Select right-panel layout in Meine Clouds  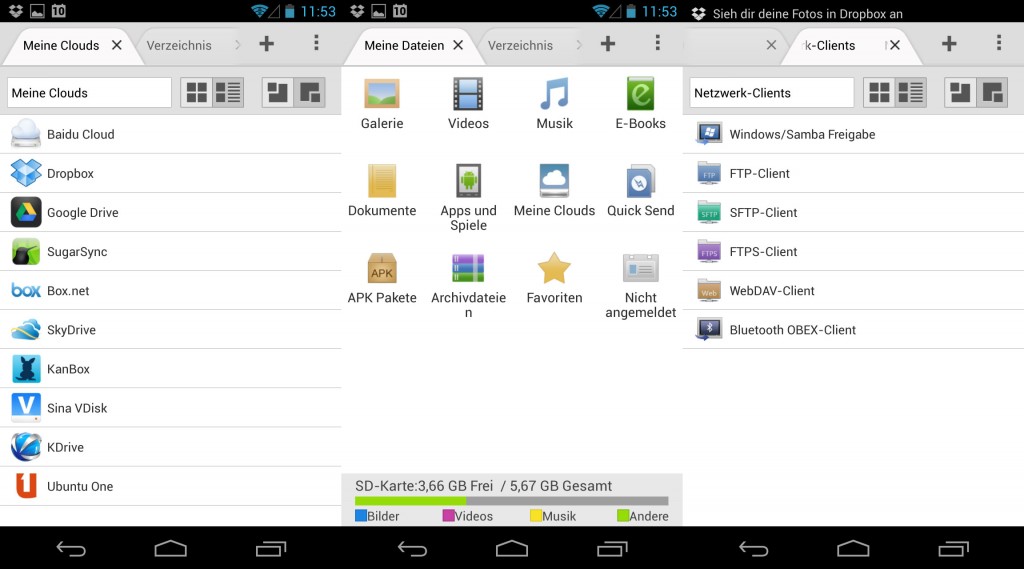point(310,93)
